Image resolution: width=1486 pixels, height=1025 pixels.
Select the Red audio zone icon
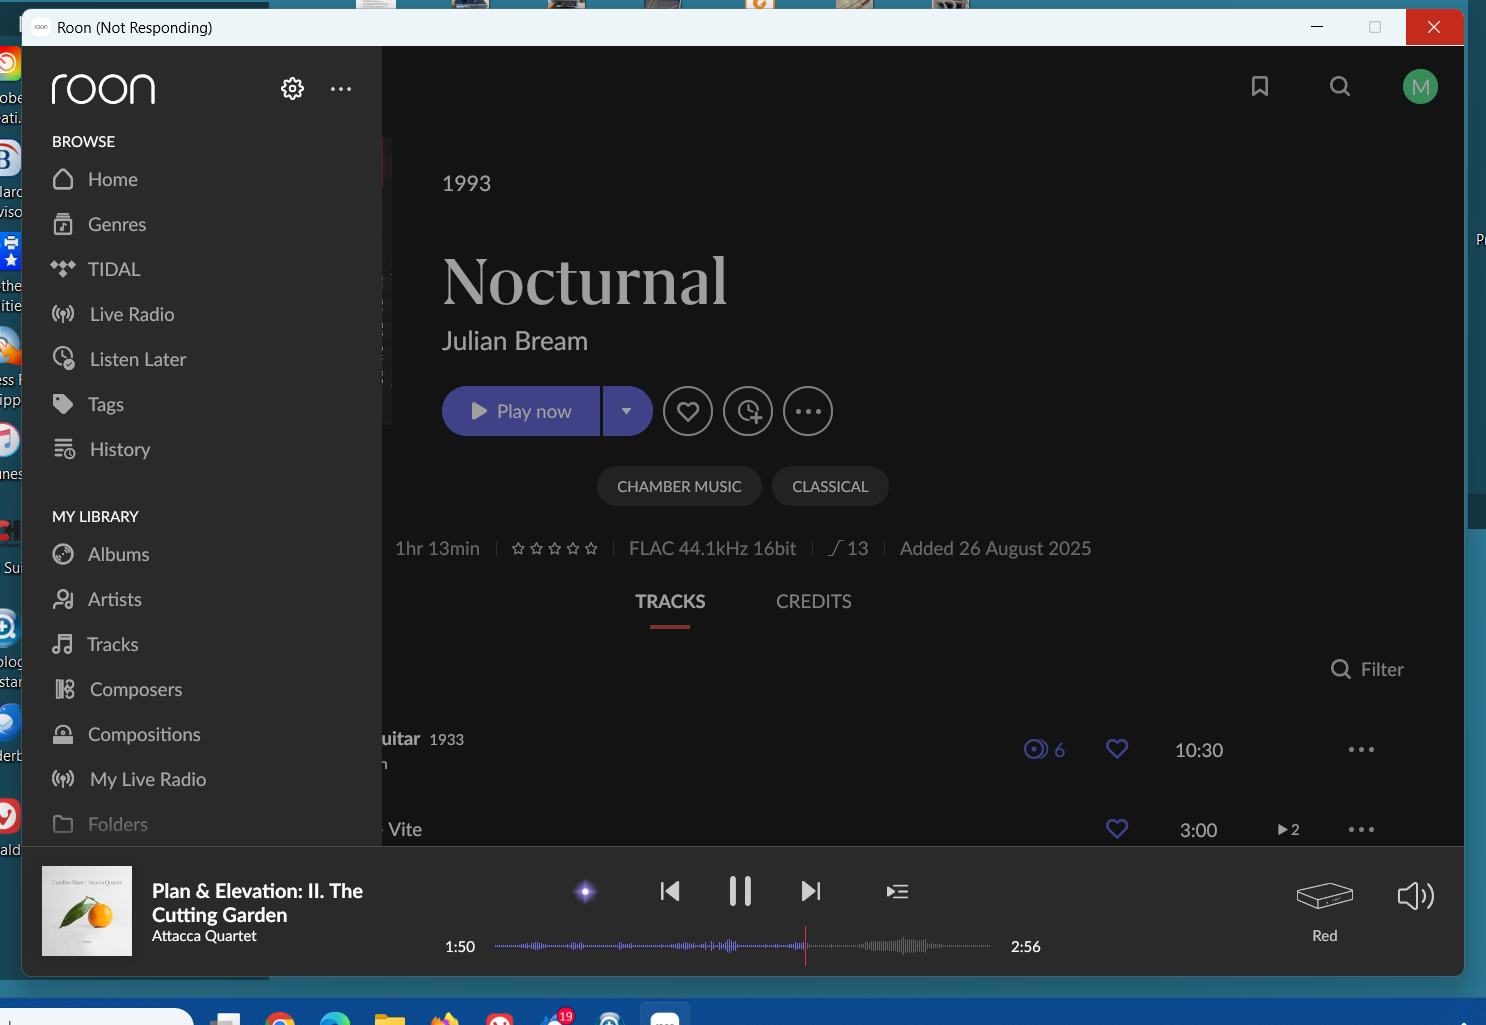1324,896
